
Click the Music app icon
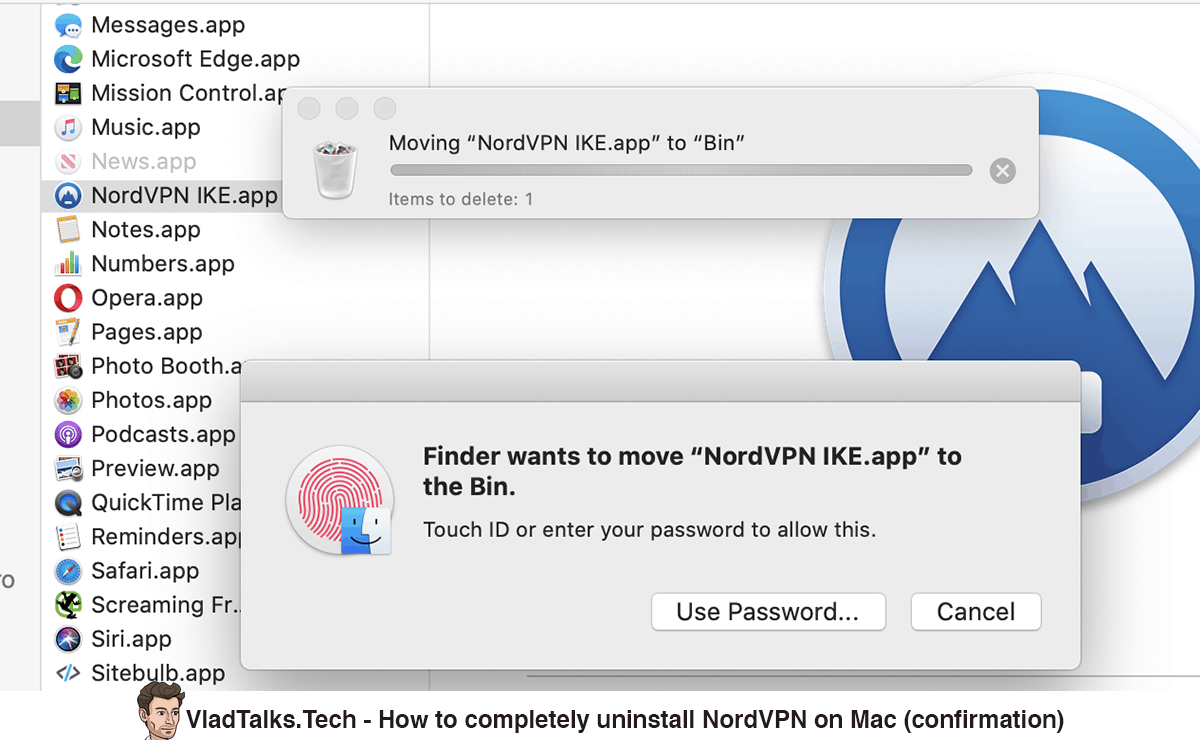(68, 127)
